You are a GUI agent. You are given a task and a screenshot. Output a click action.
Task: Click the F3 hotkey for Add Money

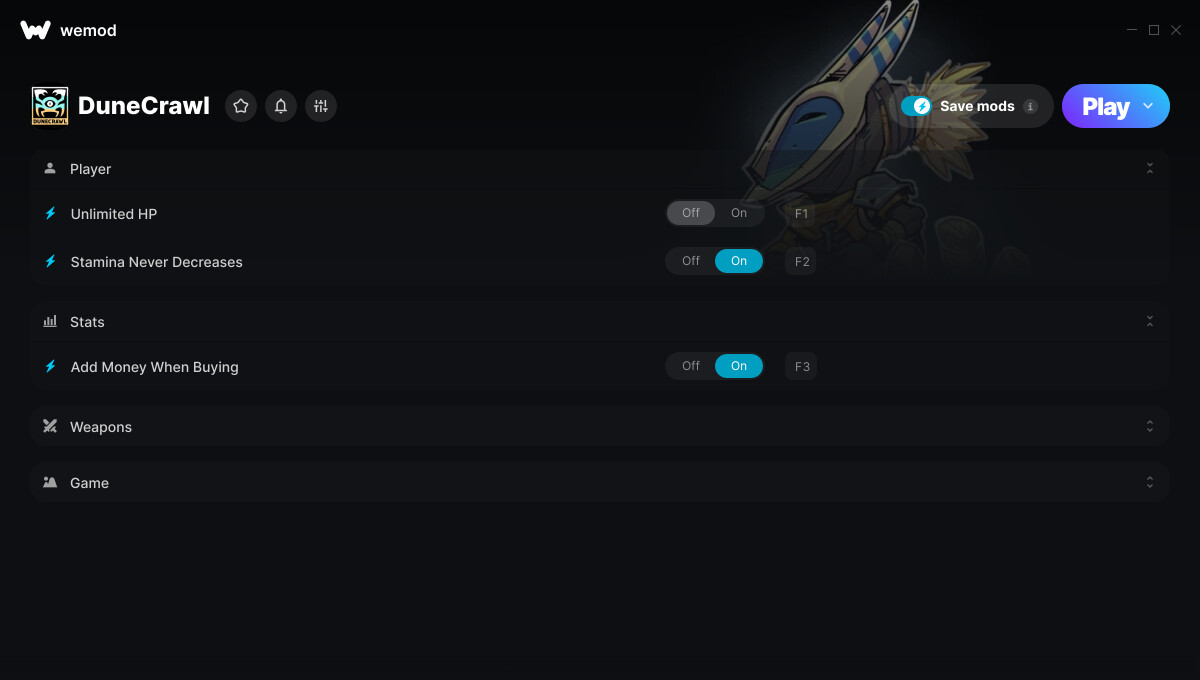[802, 367]
